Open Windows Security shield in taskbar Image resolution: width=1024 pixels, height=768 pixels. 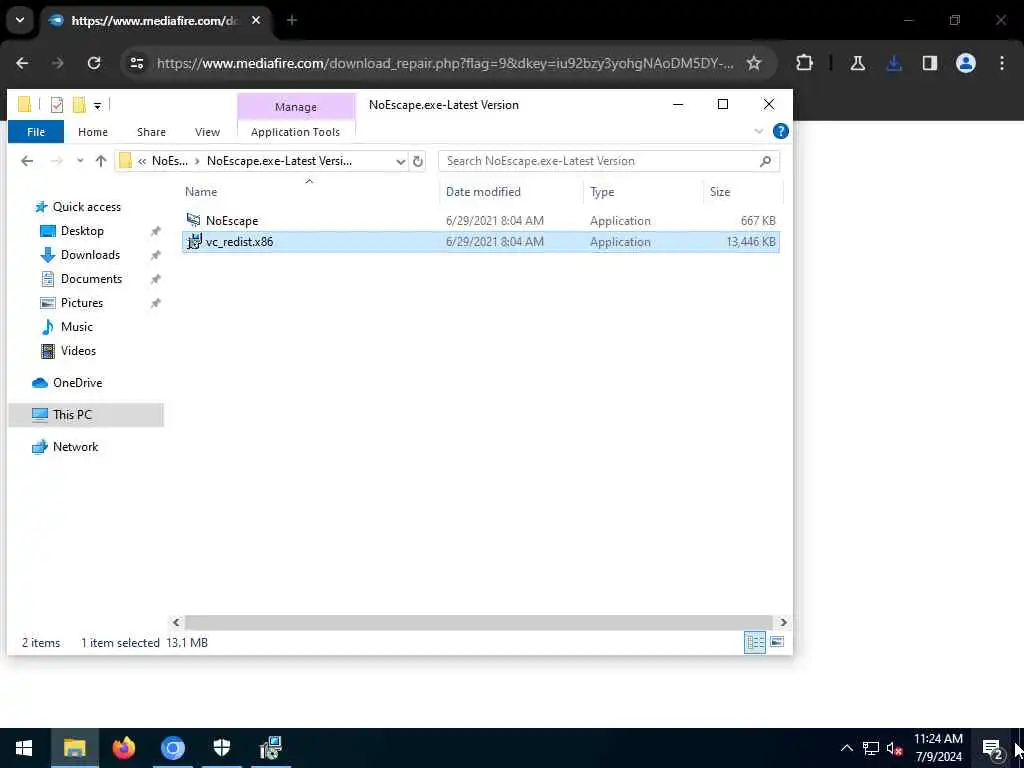tap(222, 748)
